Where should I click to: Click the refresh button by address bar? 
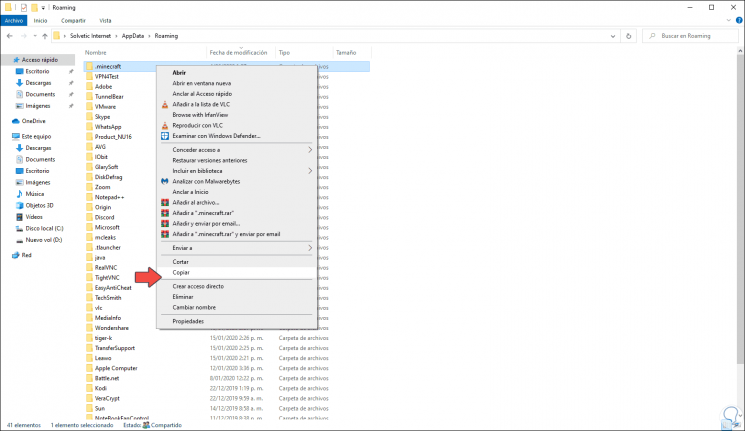(x=629, y=36)
